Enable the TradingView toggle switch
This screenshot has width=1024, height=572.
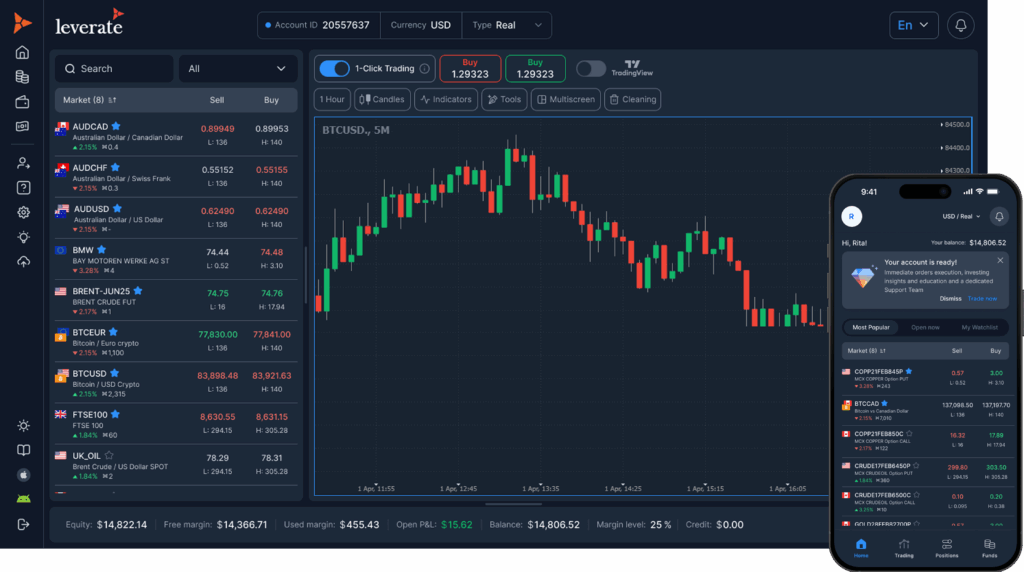point(591,69)
